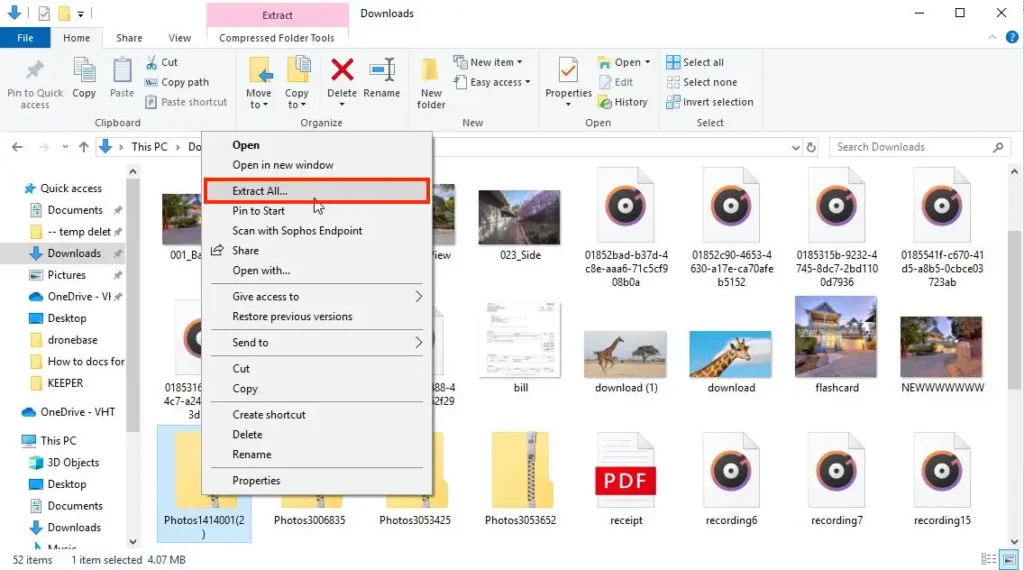Viewport: 1024px width, 570px height.
Task: Click the Cut scissors icon in ribbon
Action: [x=152, y=62]
